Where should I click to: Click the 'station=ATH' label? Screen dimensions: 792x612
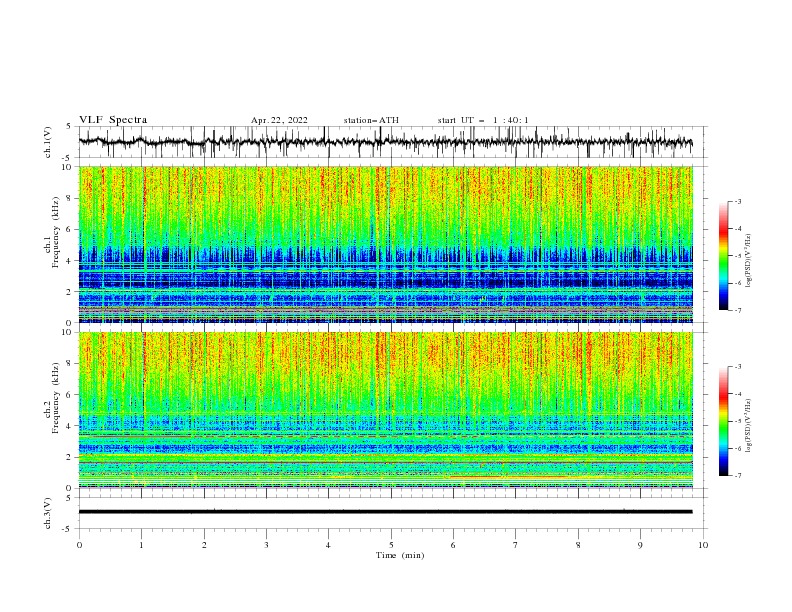click(x=371, y=120)
